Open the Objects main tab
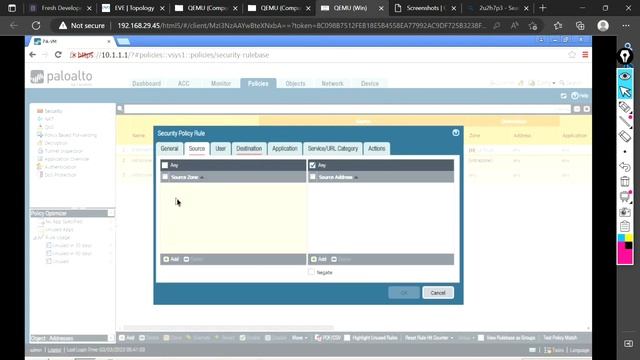The width and height of the screenshot is (640, 360). coord(295,83)
